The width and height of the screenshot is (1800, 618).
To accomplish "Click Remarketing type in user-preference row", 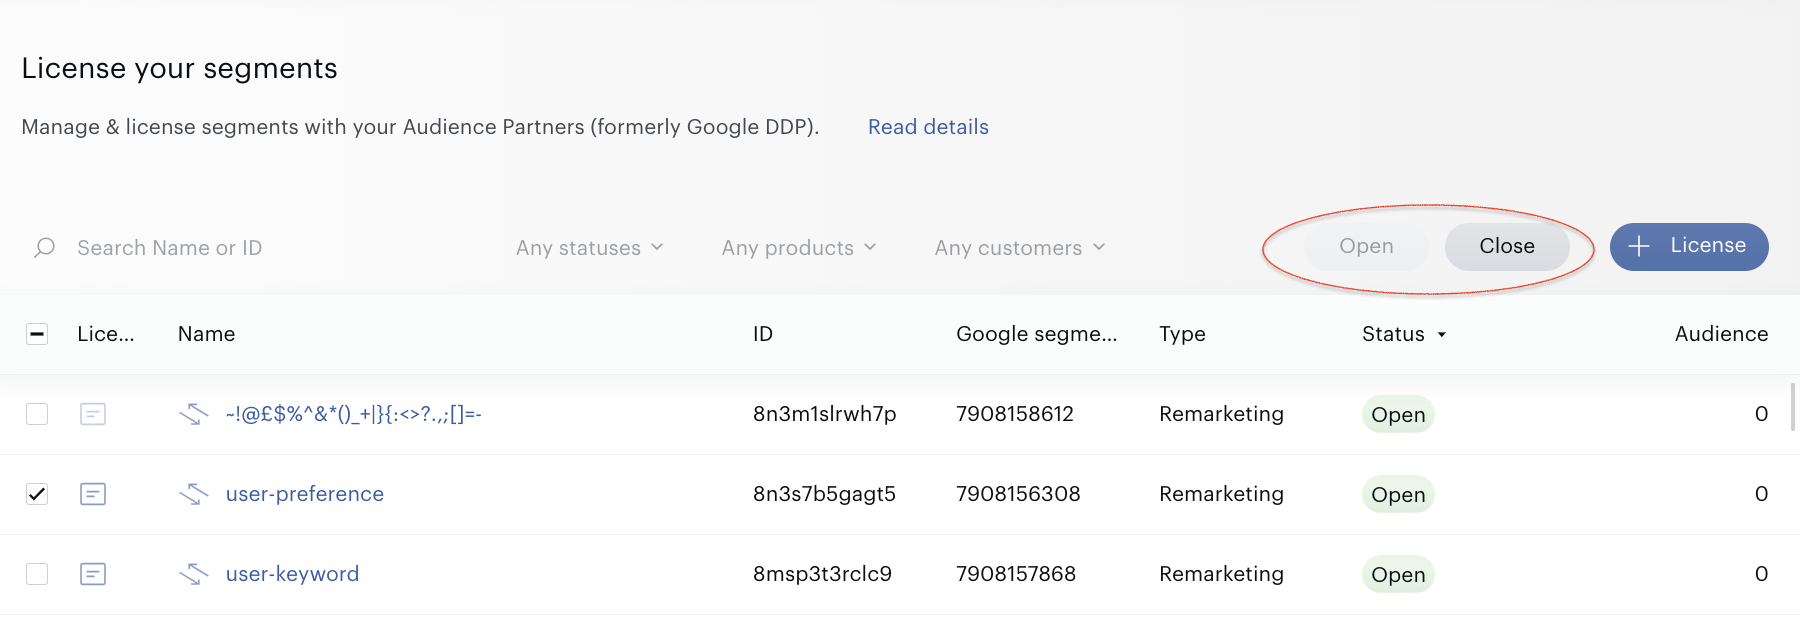I will (x=1221, y=494).
